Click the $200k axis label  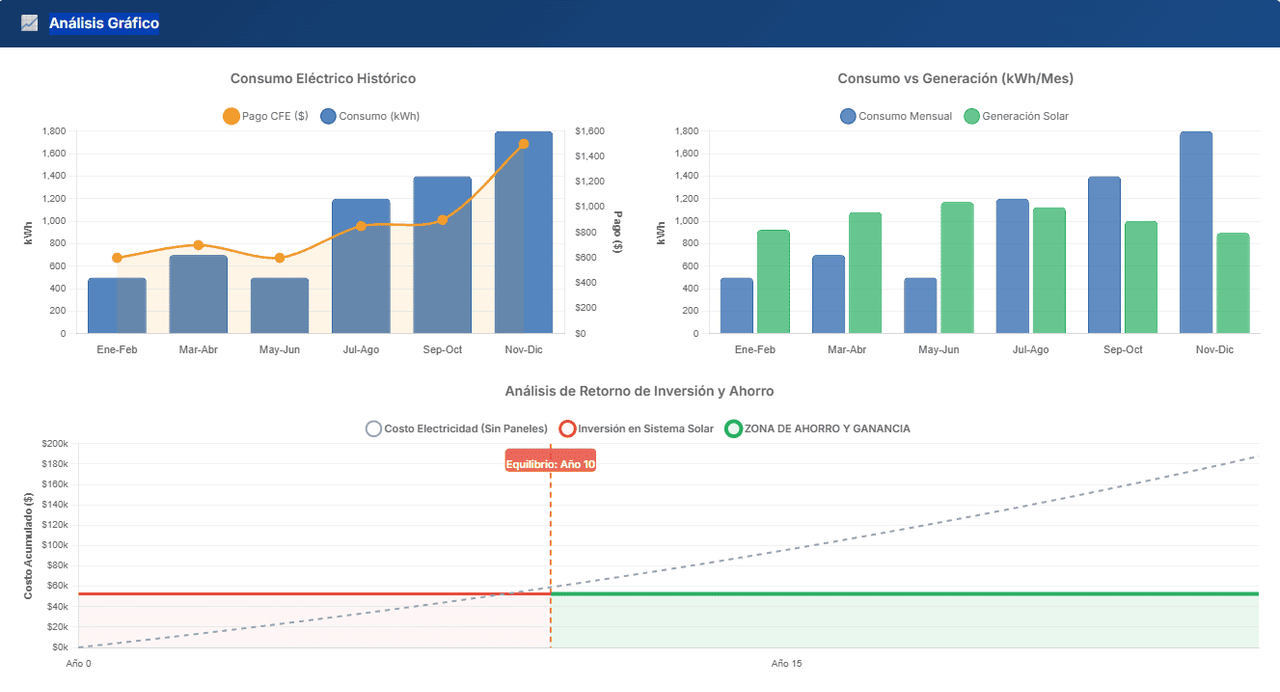[x=54, y=443]
